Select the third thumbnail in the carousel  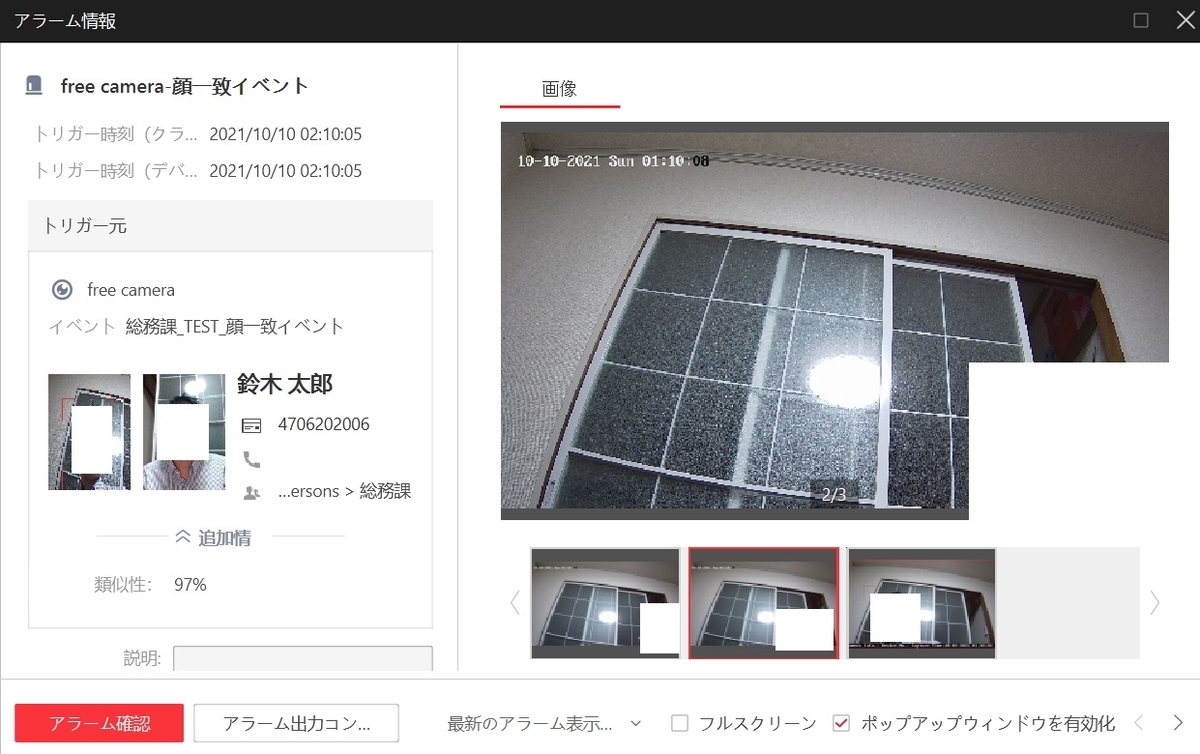[x=921, y=603]
